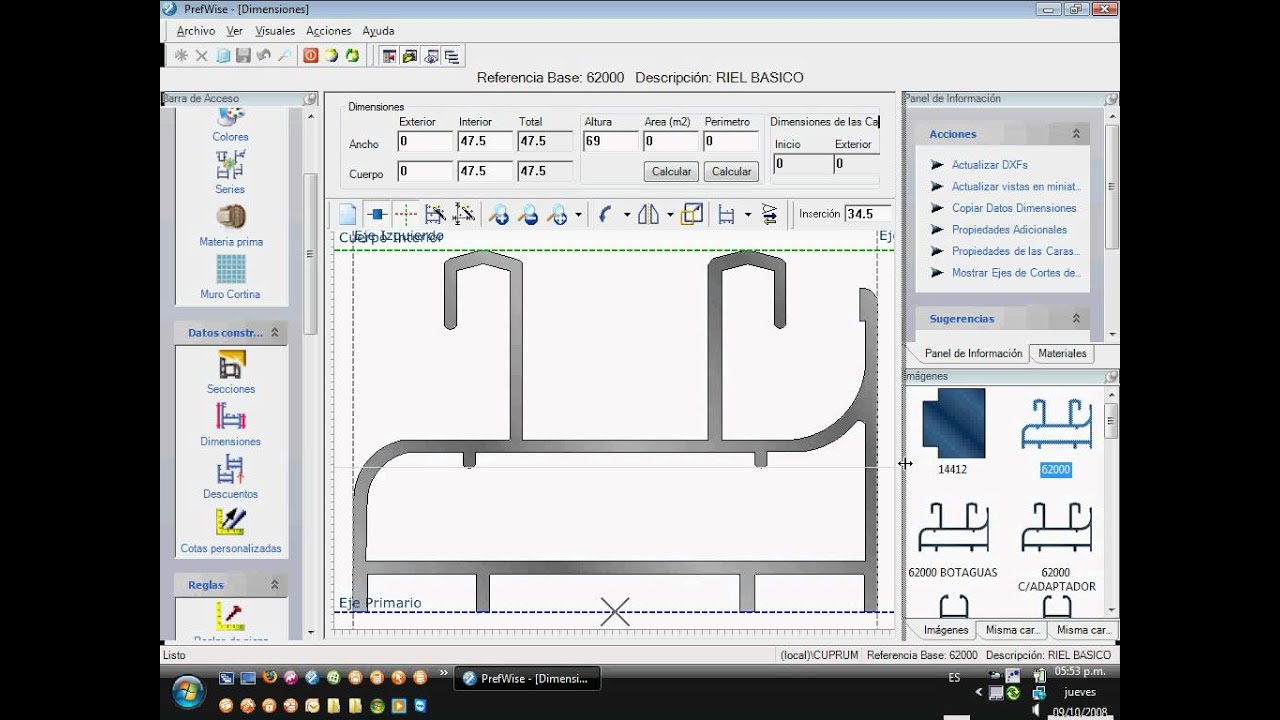The image size is (1280, 720).
Task: Click Calcular button under Area (m2)
Action: pyautogui.click(x=672, y=172)
